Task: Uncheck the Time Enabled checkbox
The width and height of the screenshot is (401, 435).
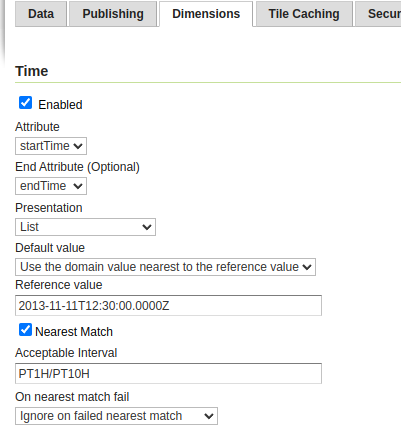Action: [x=26, y=103]
